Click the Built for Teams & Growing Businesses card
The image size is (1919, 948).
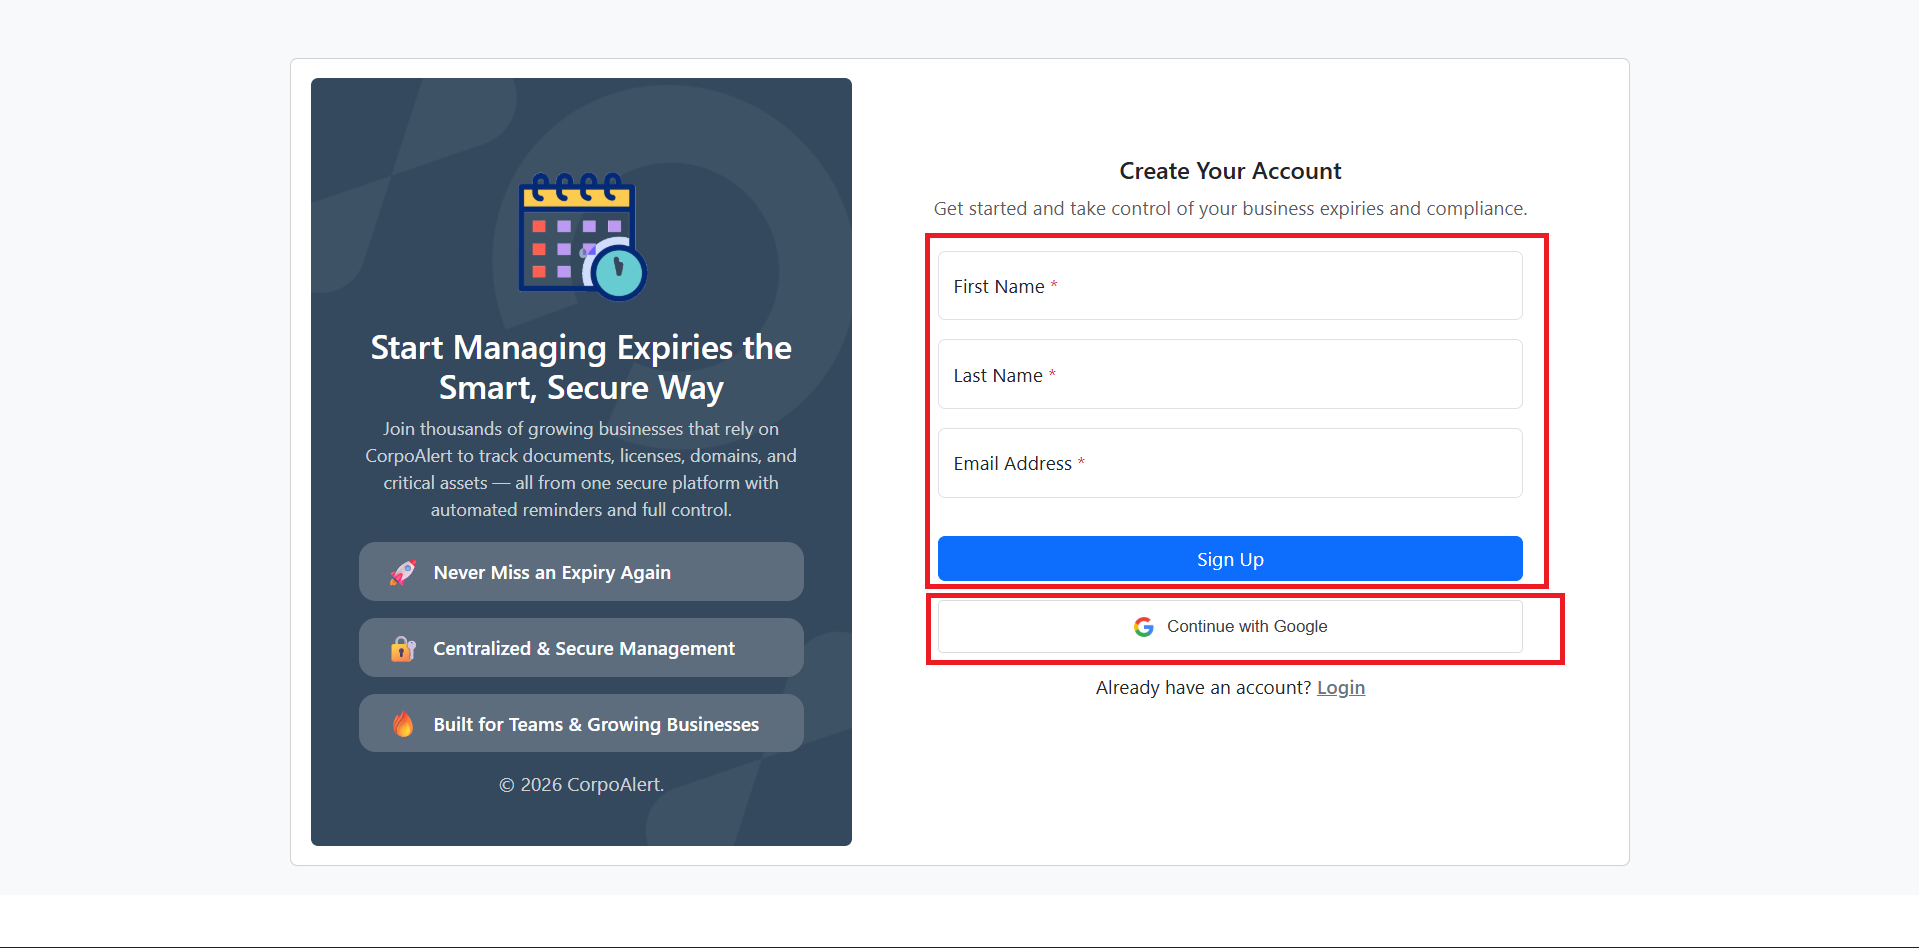581,723
